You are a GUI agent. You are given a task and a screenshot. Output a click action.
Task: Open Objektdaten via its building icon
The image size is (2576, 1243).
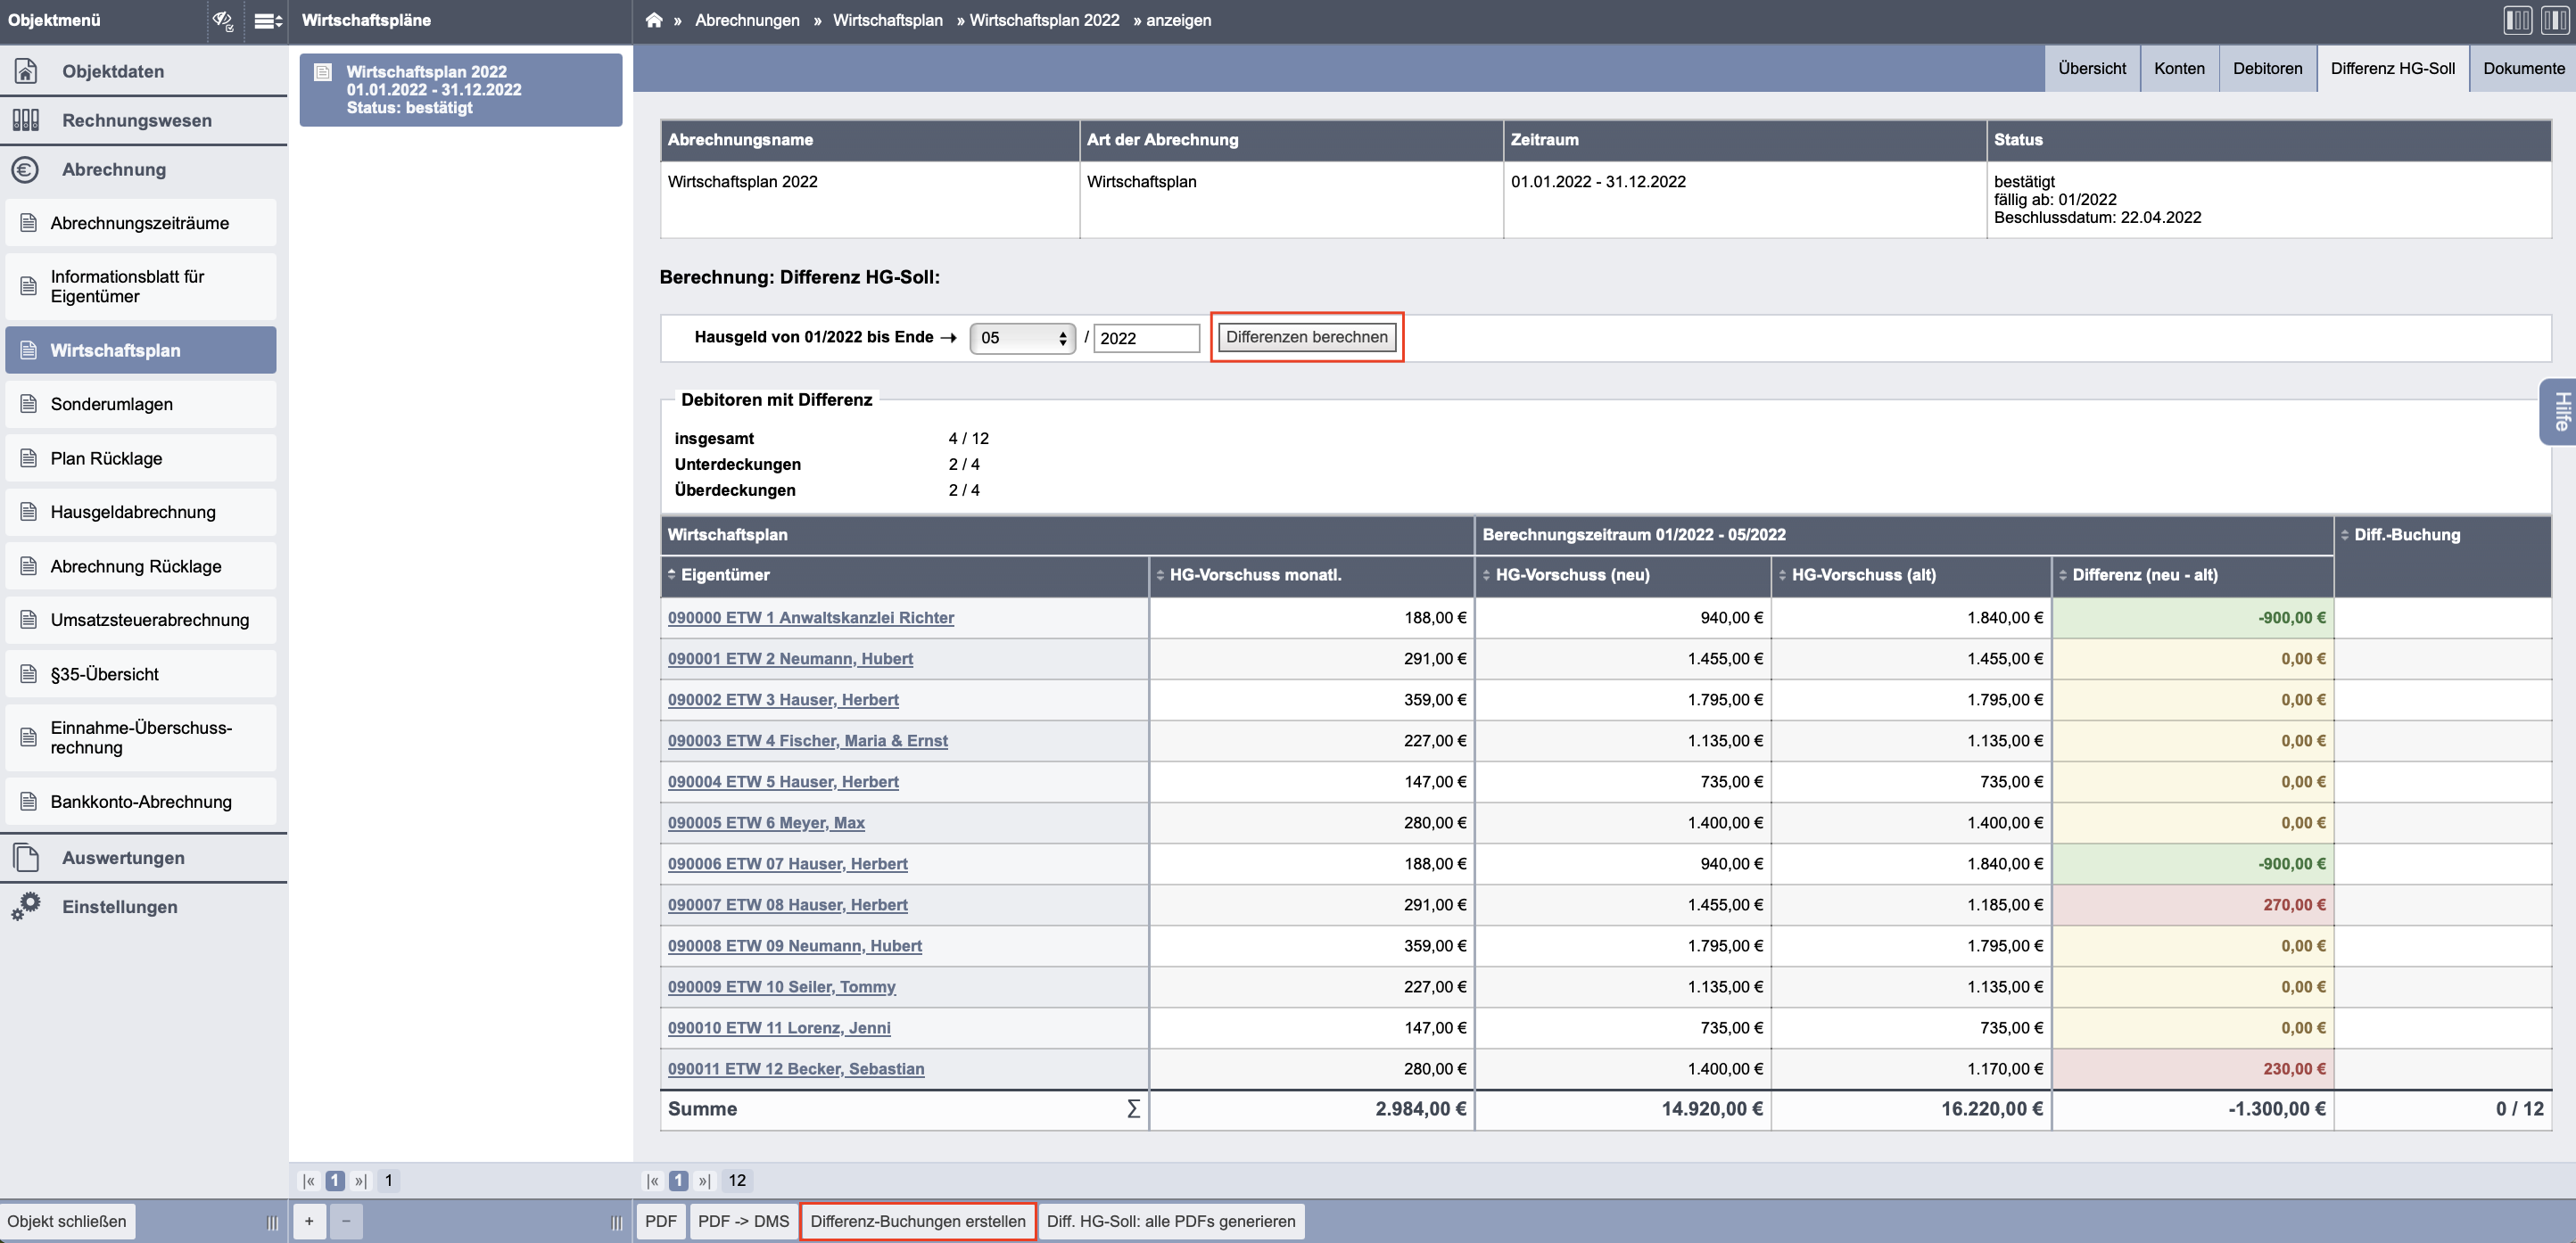click(x=26, y=71)
